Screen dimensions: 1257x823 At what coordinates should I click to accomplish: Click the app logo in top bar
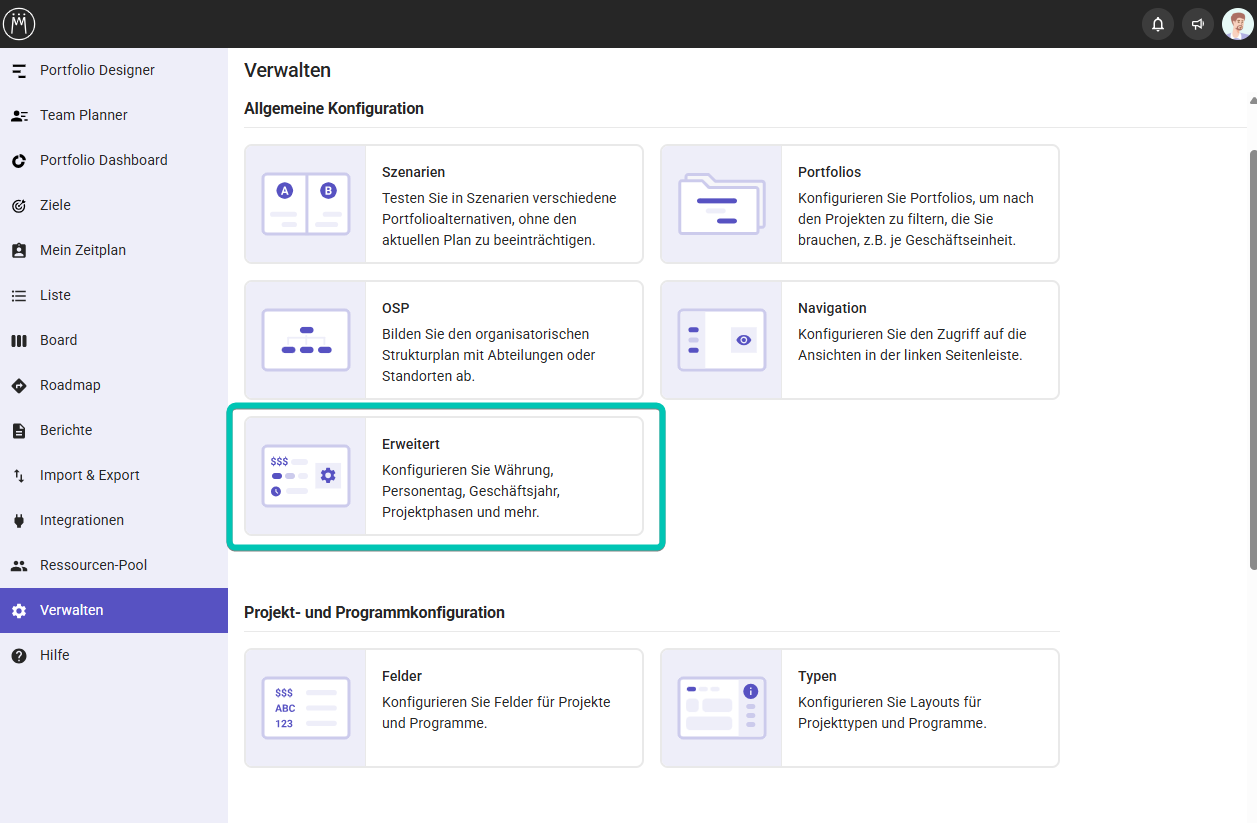[19, 24]
